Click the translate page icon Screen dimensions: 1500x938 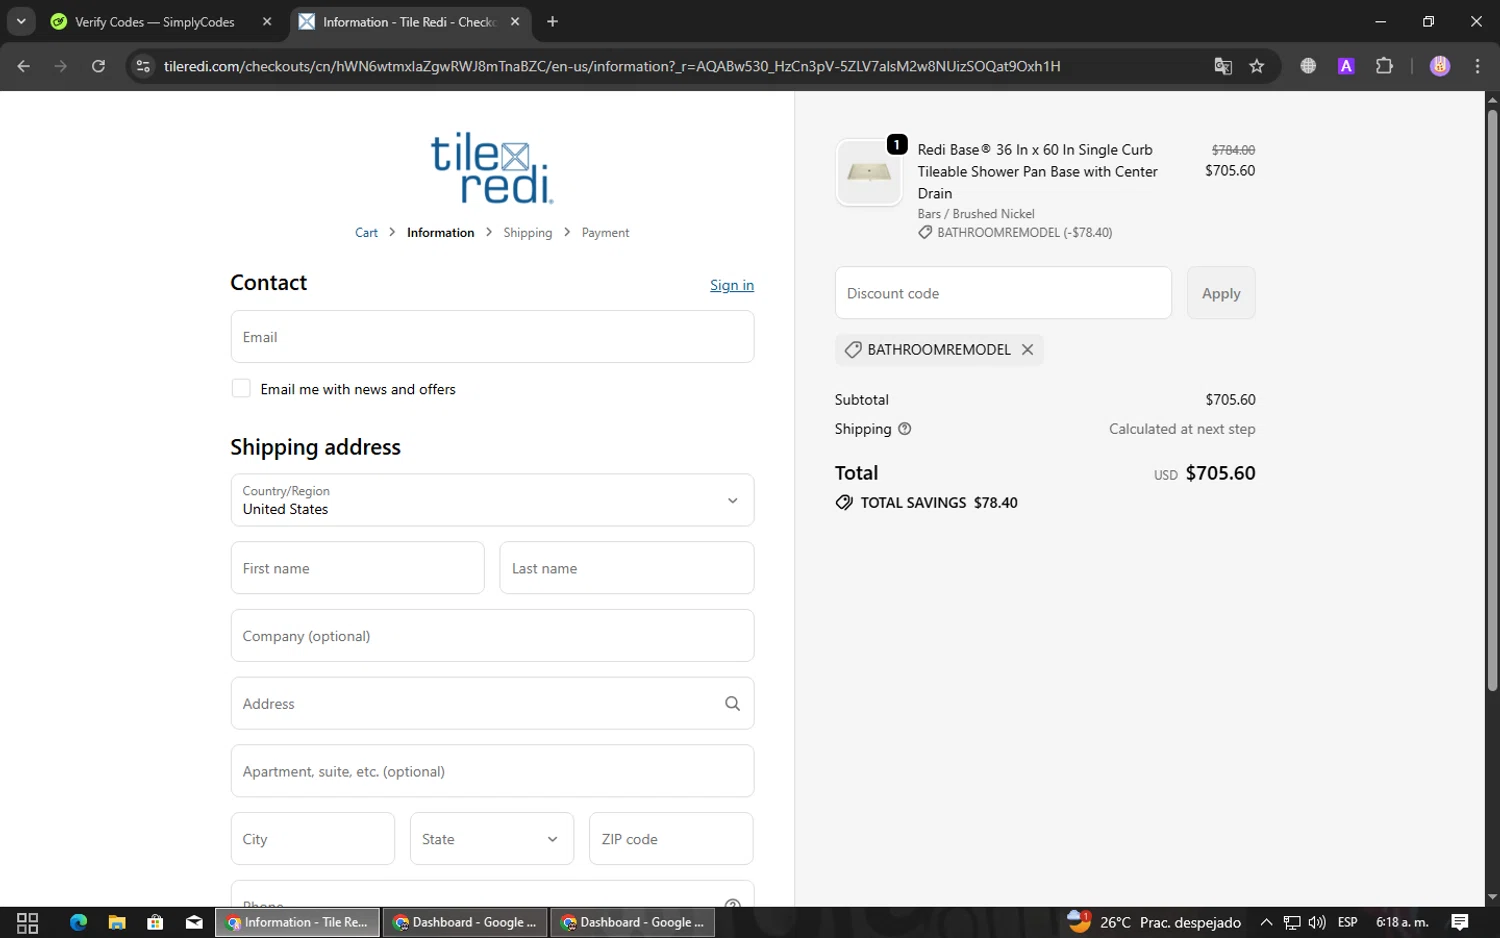1222,66
